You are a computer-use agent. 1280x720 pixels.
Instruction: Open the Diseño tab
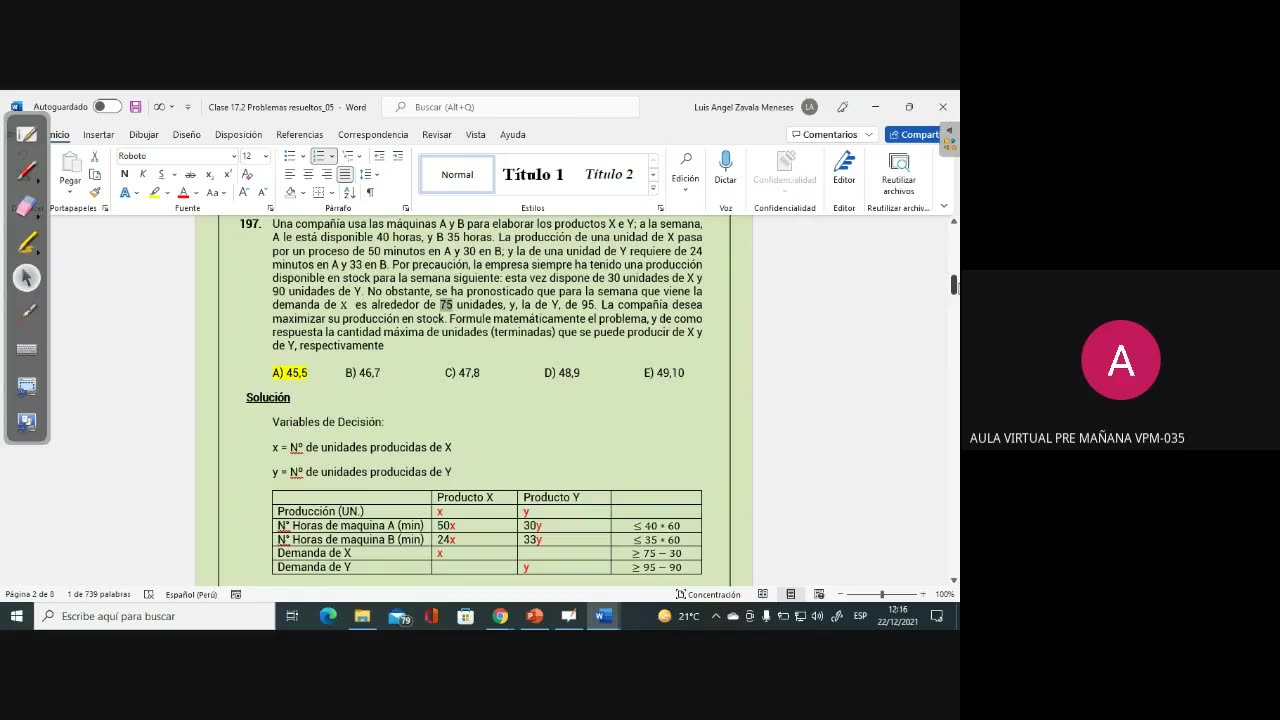point(186,135)
